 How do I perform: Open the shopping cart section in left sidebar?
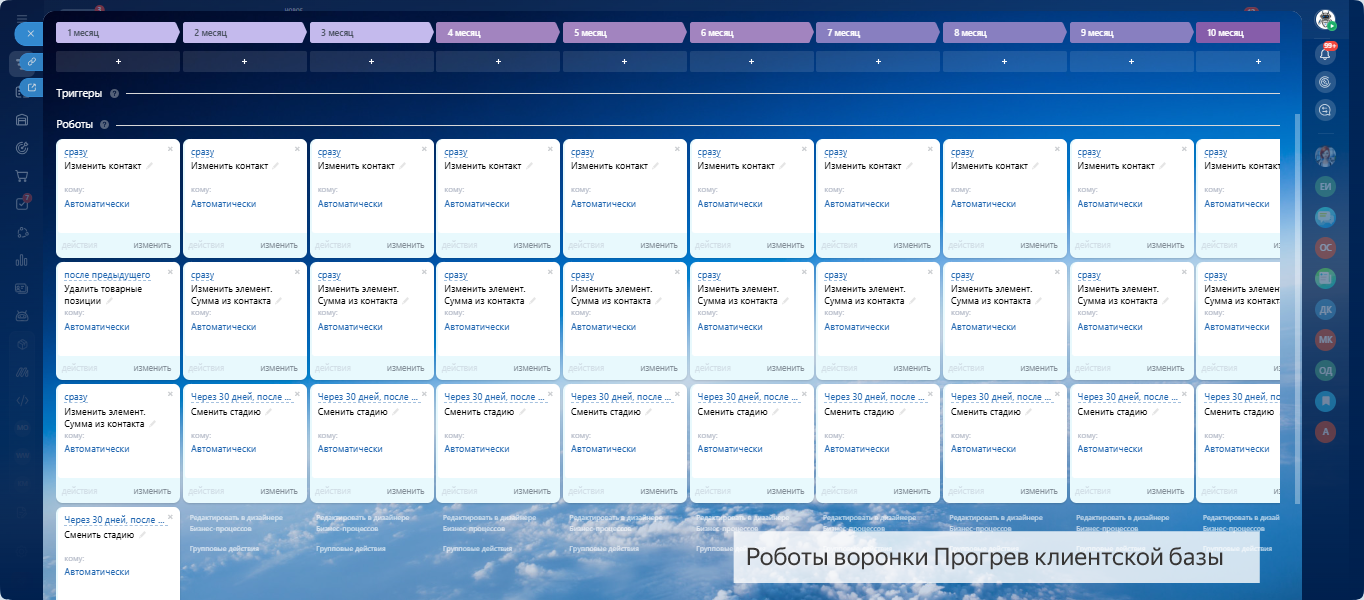[22, 176]
